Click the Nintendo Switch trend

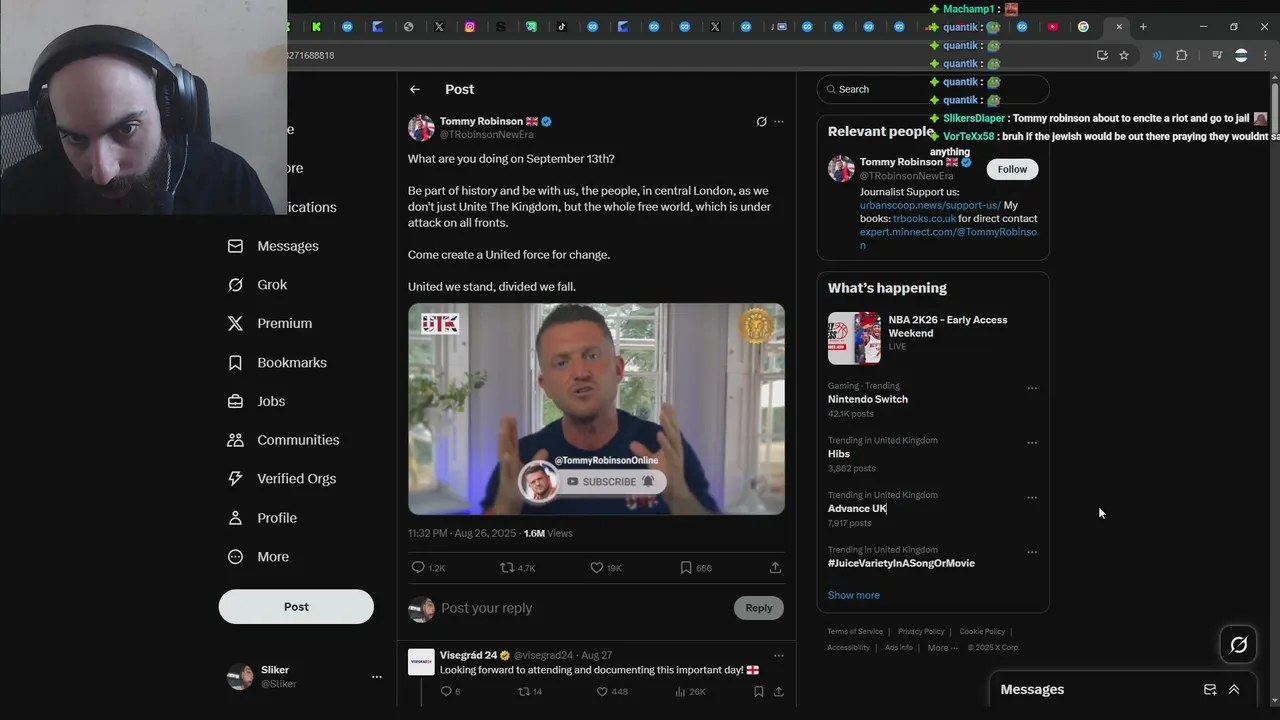pyautogui.click(x=867, y=399)
